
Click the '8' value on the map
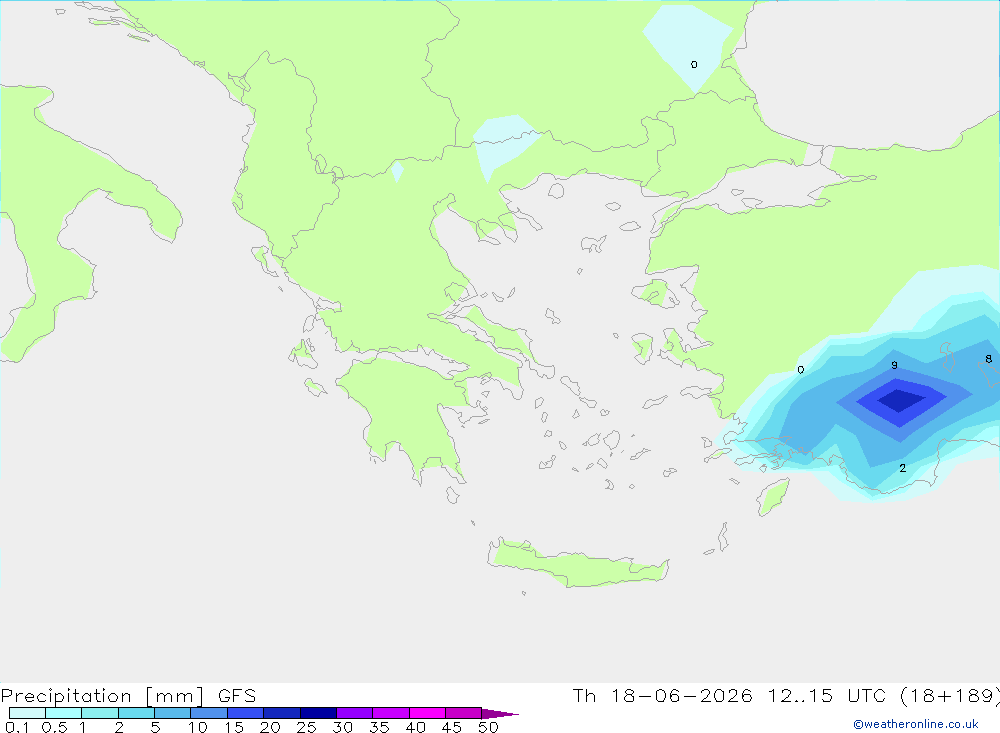coord(989,359)
